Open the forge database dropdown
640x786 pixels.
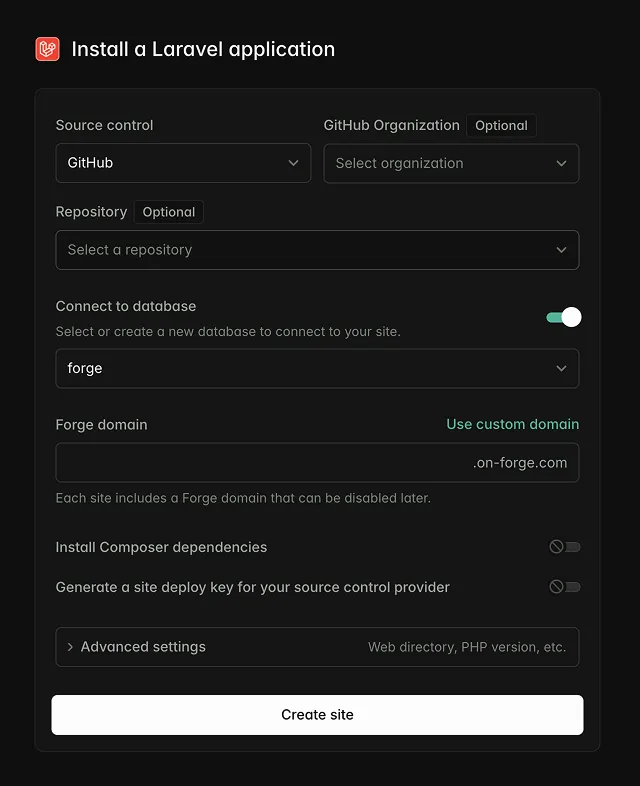click(317, 368)
